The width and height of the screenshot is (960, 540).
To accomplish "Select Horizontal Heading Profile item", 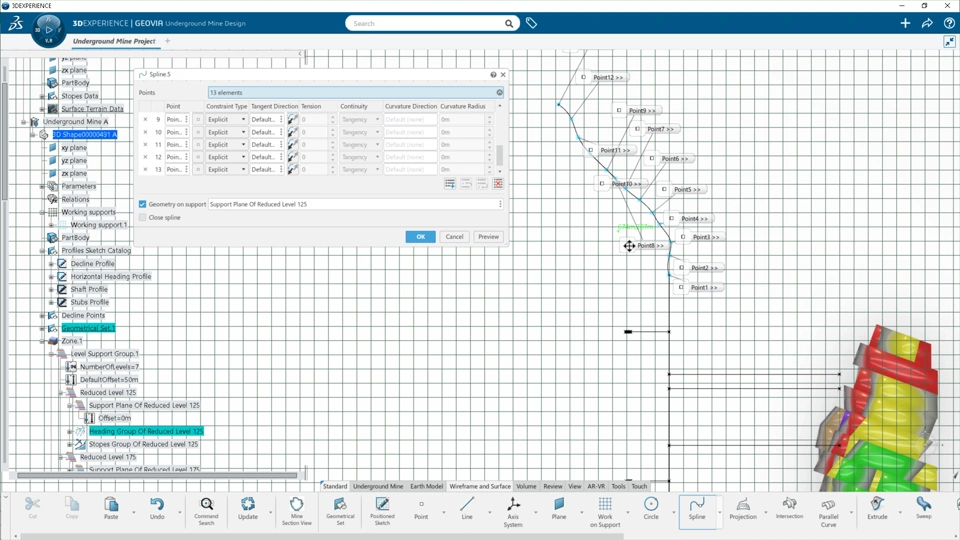I will pos(111,276).
